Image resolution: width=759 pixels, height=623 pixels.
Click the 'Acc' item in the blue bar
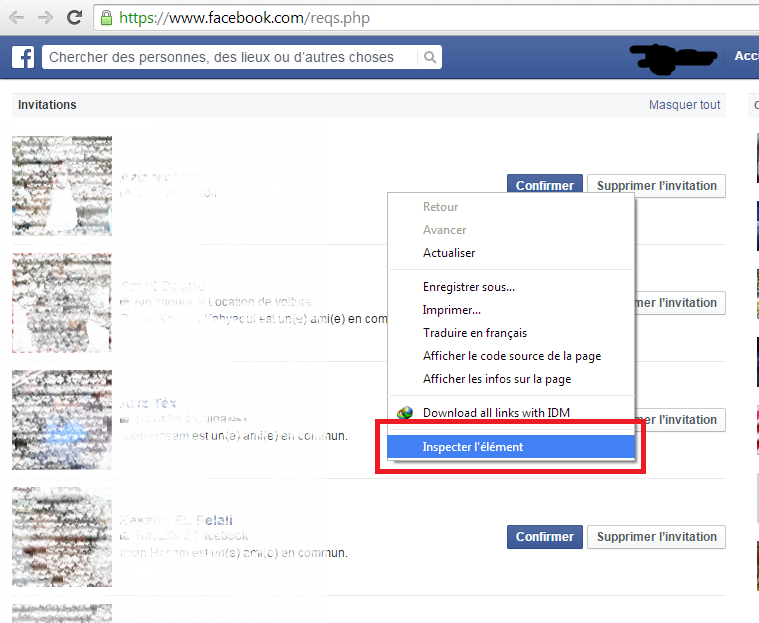pos(746,56)
